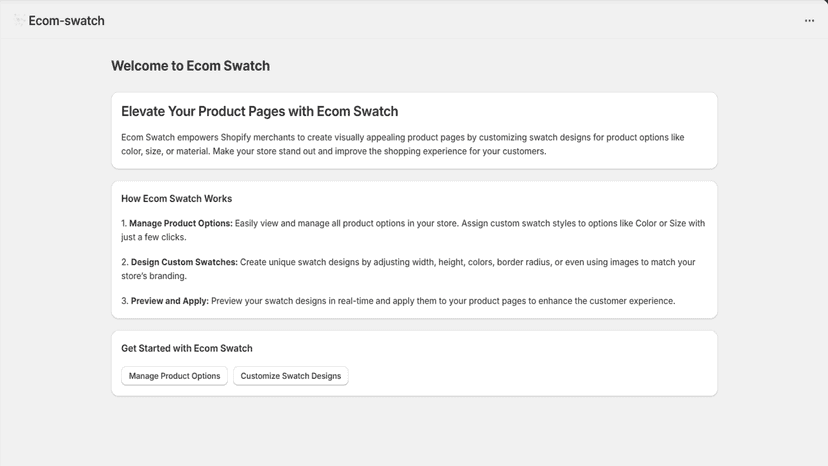Click the bold Design Custom Swatches: label

pos(184,262)
